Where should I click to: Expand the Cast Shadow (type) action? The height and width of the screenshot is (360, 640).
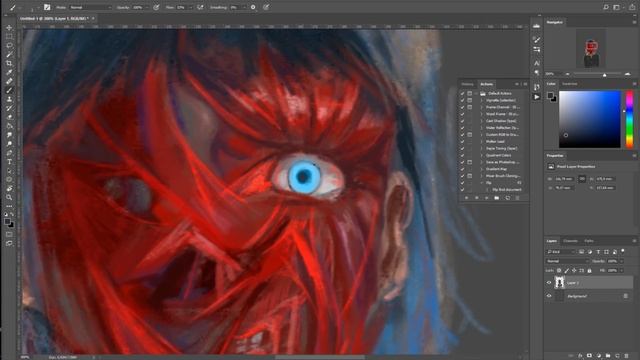coord(482,121)
